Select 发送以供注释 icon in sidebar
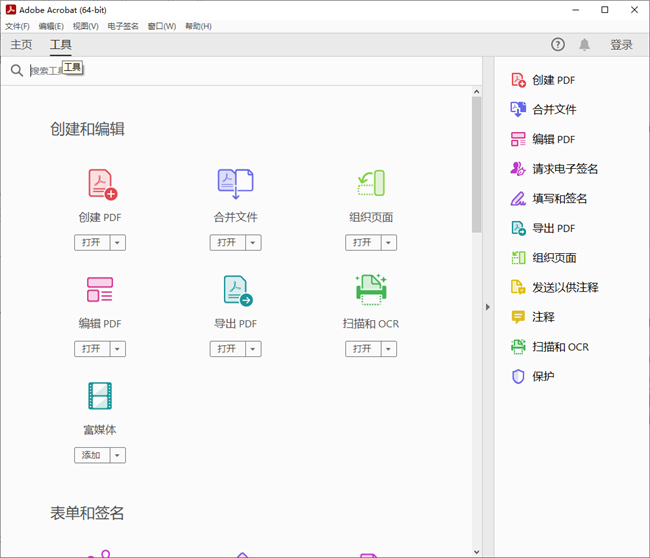The width and height of the screenshot is (650, 558). tap(518, 287)
